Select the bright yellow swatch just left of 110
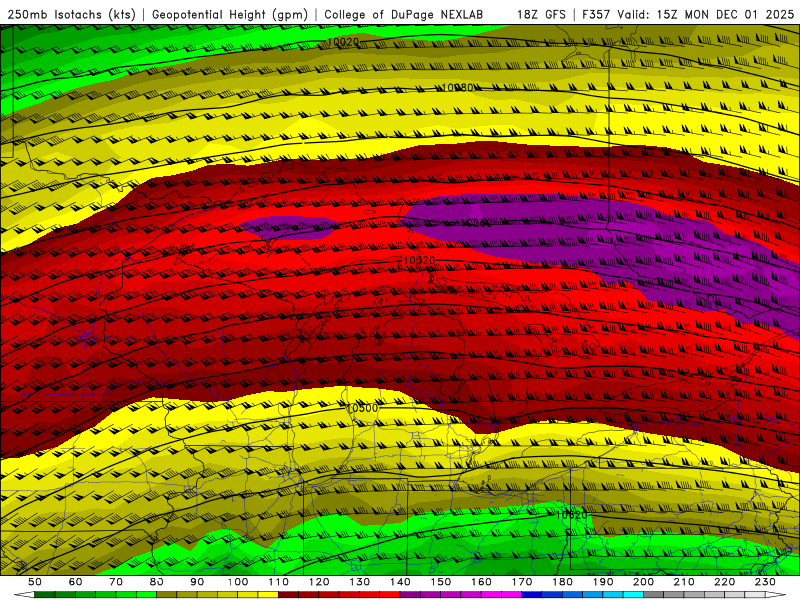This screenshot has width=800, height=600. [268, 595]
